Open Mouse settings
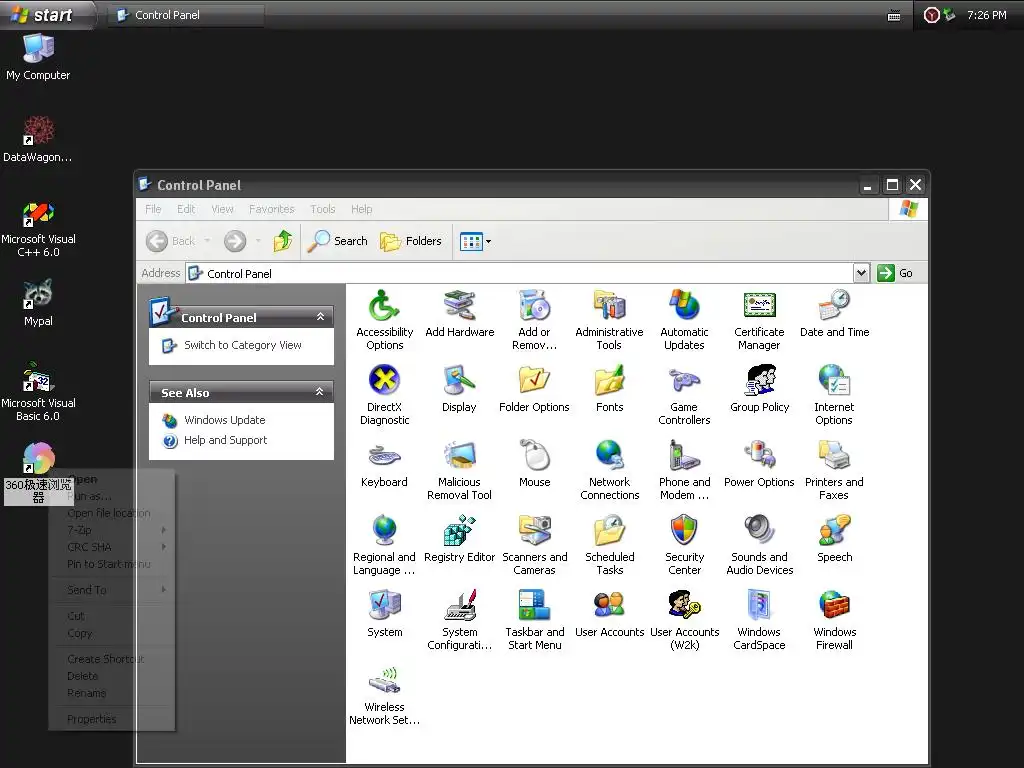The height and width of the screenshot is (768, 1024). [534, 465]
